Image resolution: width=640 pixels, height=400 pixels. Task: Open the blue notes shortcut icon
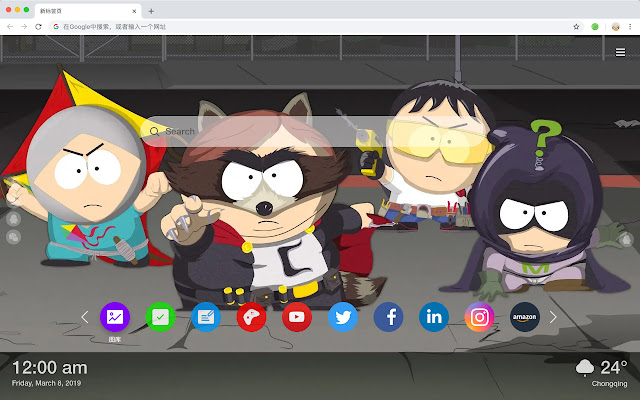point(206,317)
